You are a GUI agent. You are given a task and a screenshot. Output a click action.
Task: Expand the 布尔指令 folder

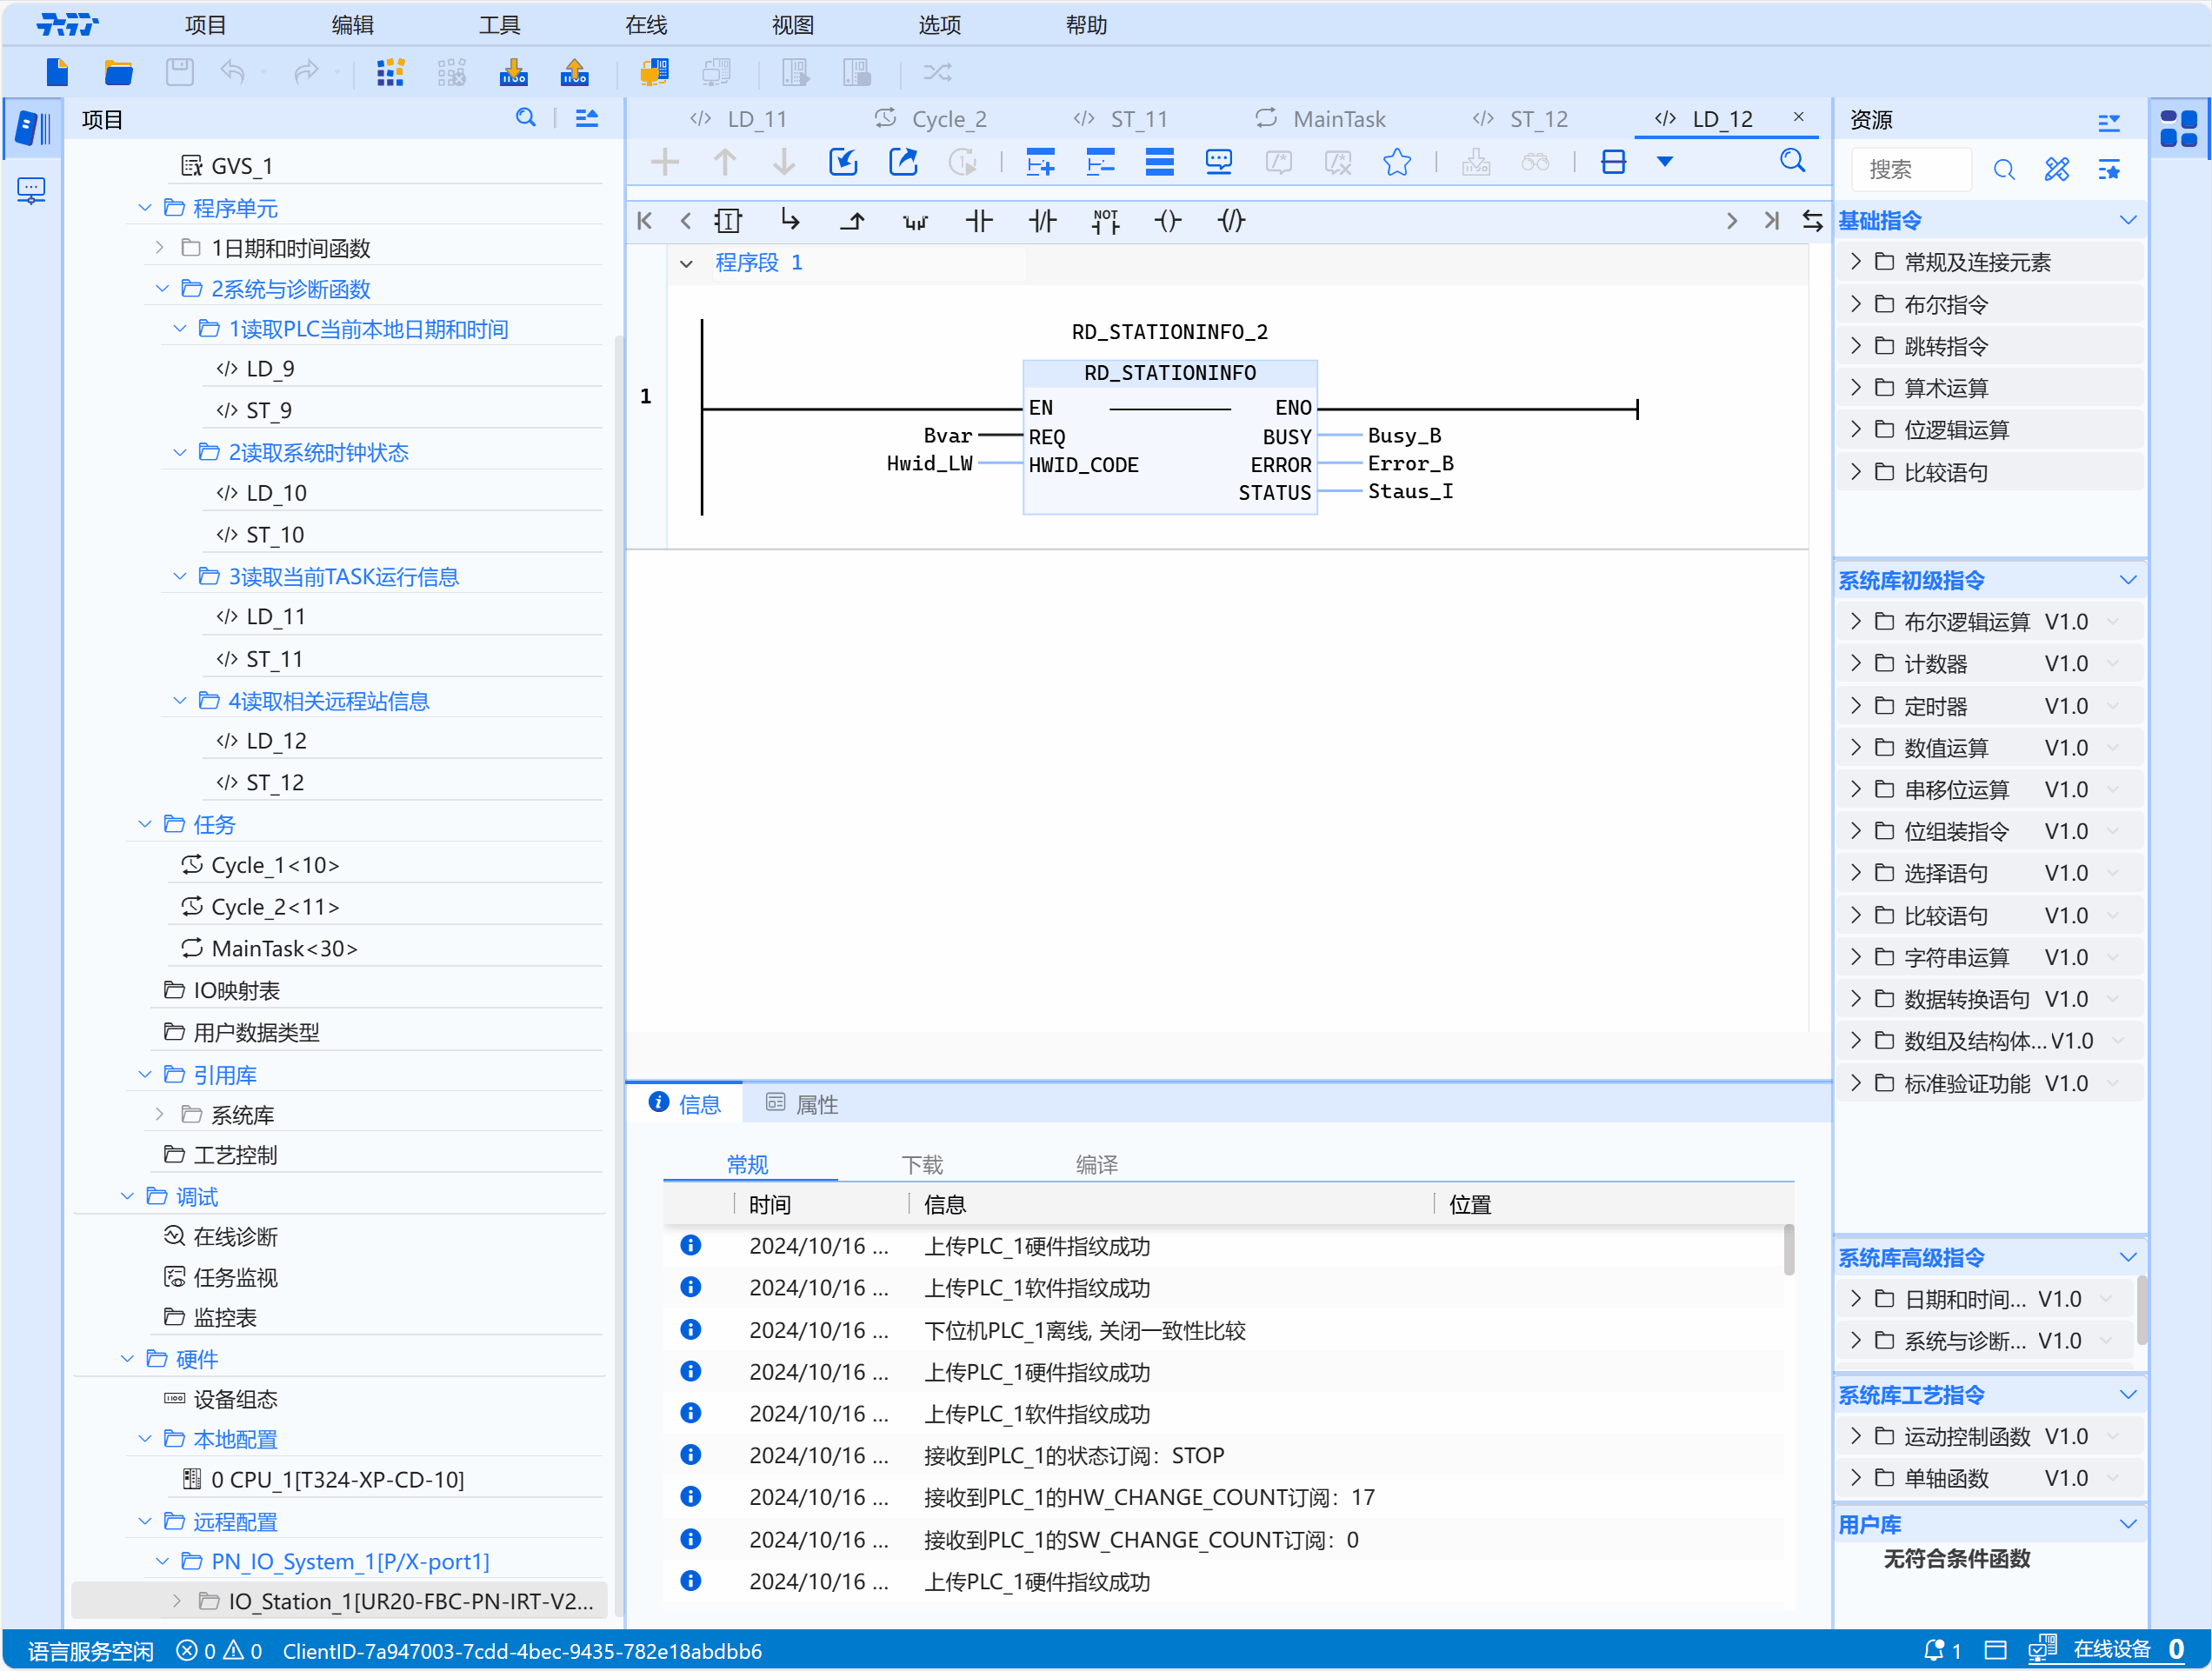point(1856,304)
